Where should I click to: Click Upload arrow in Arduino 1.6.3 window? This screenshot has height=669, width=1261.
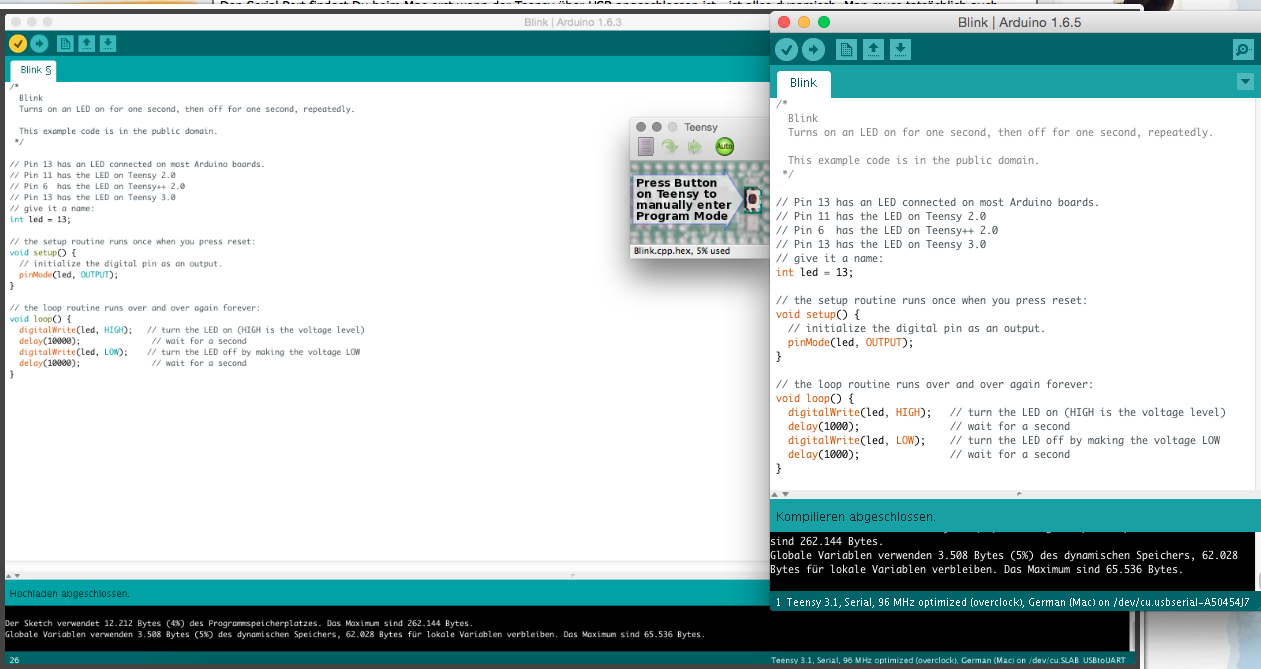click(x=39, y=43)
